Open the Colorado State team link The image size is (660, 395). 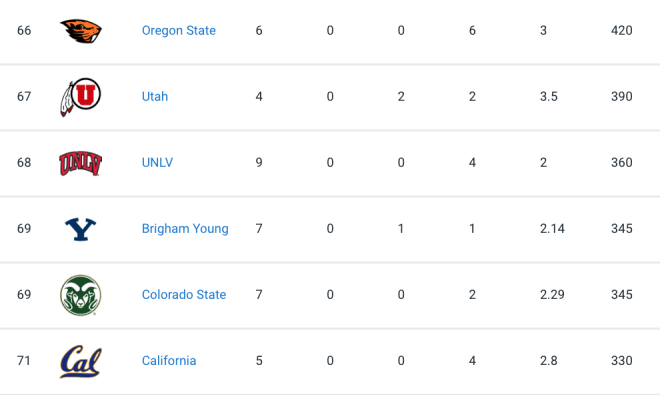[184, 294]
